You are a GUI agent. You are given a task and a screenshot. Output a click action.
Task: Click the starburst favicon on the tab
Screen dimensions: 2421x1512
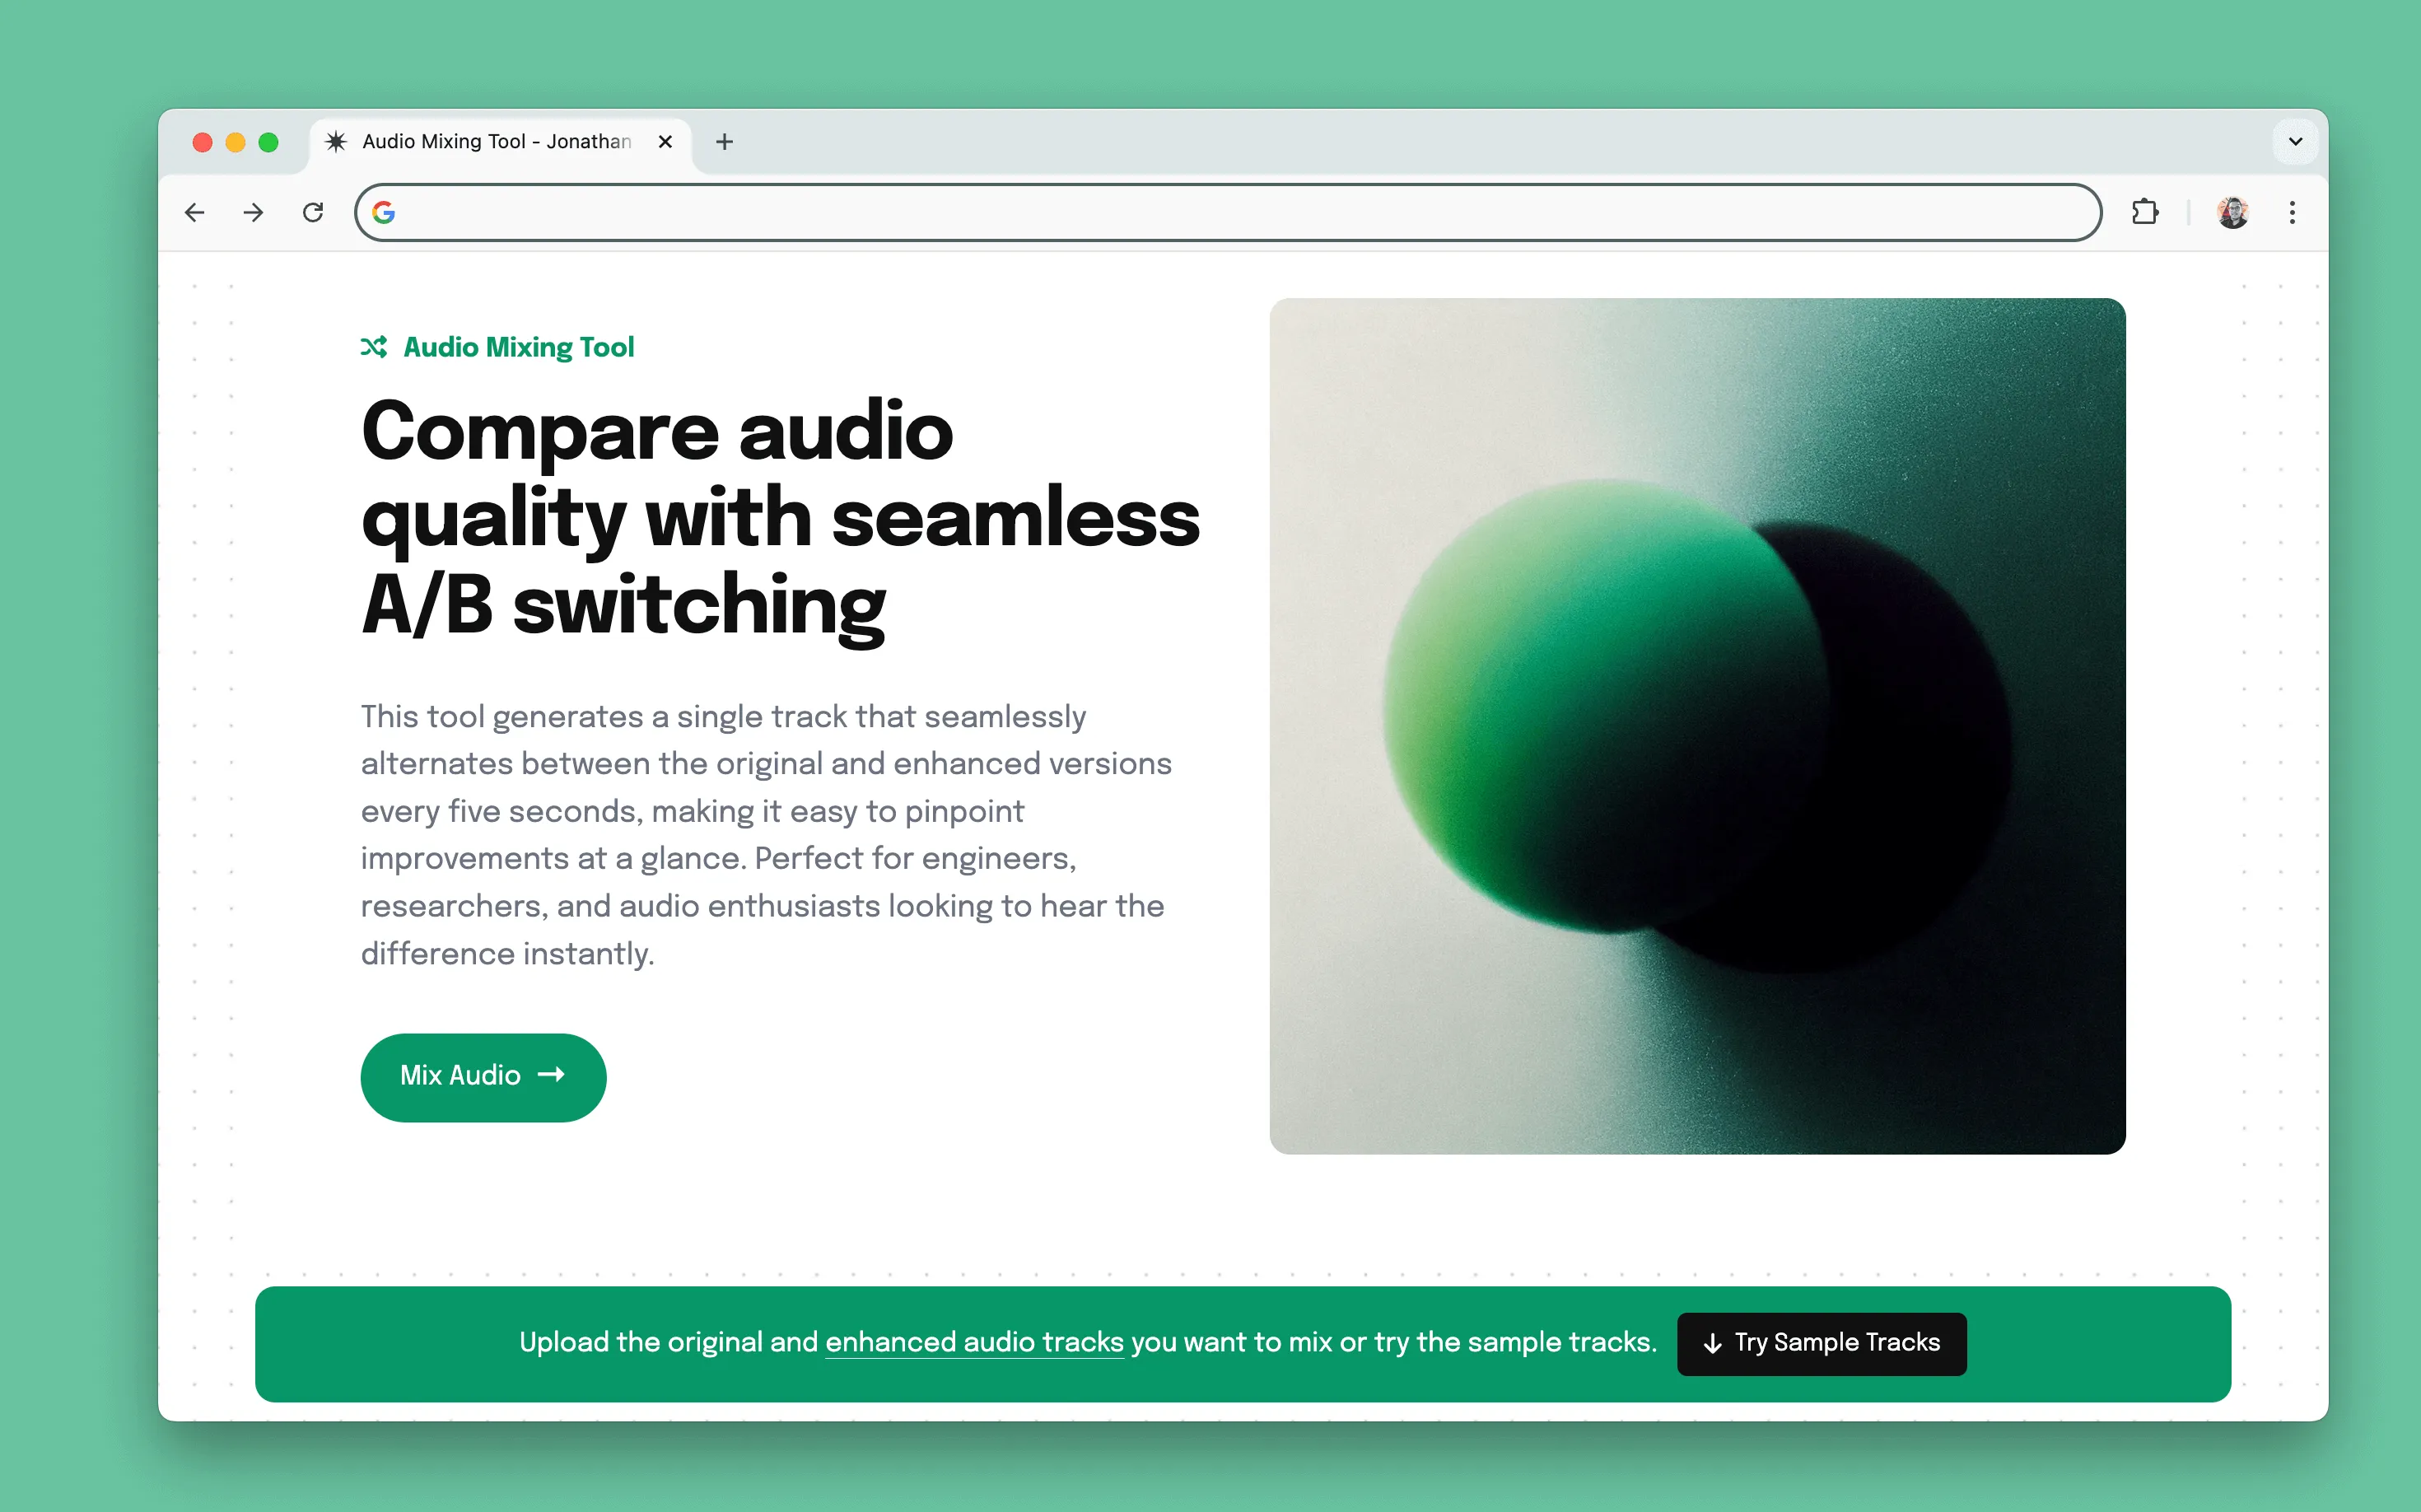336,141
